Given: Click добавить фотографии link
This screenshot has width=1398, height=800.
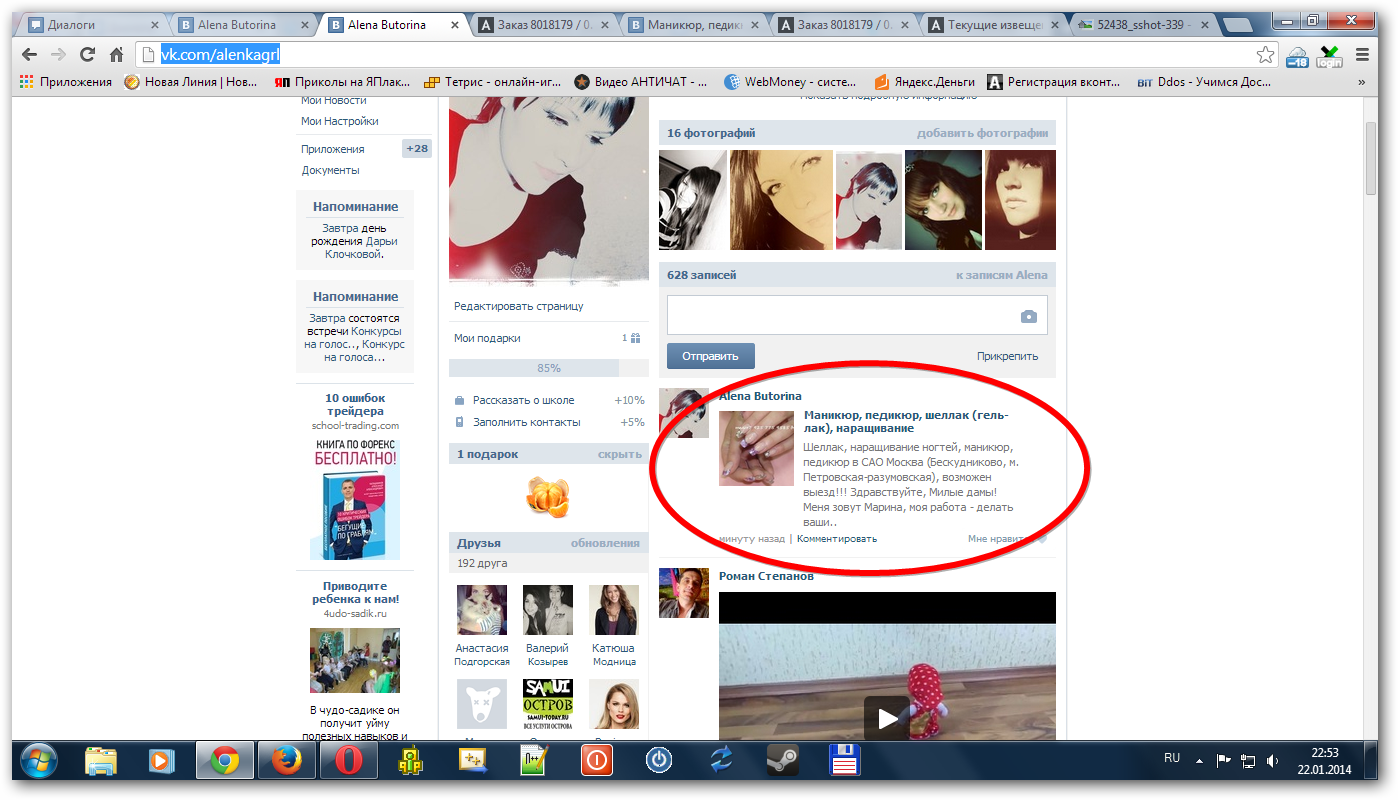Looking at the screenshot, I should pyautogui.click(x=982, y=133).
